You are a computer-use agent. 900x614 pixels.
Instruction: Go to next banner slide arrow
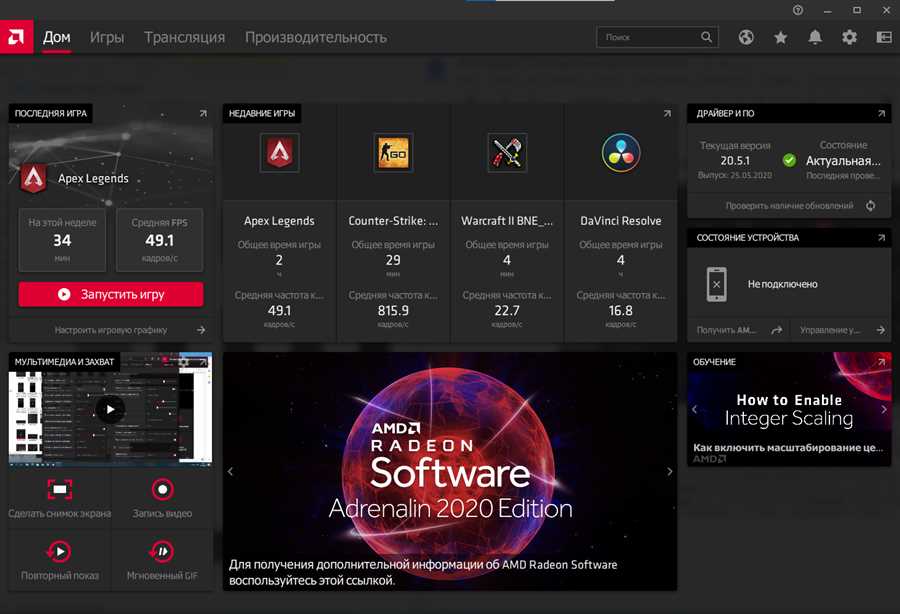[x=669, y=472]
